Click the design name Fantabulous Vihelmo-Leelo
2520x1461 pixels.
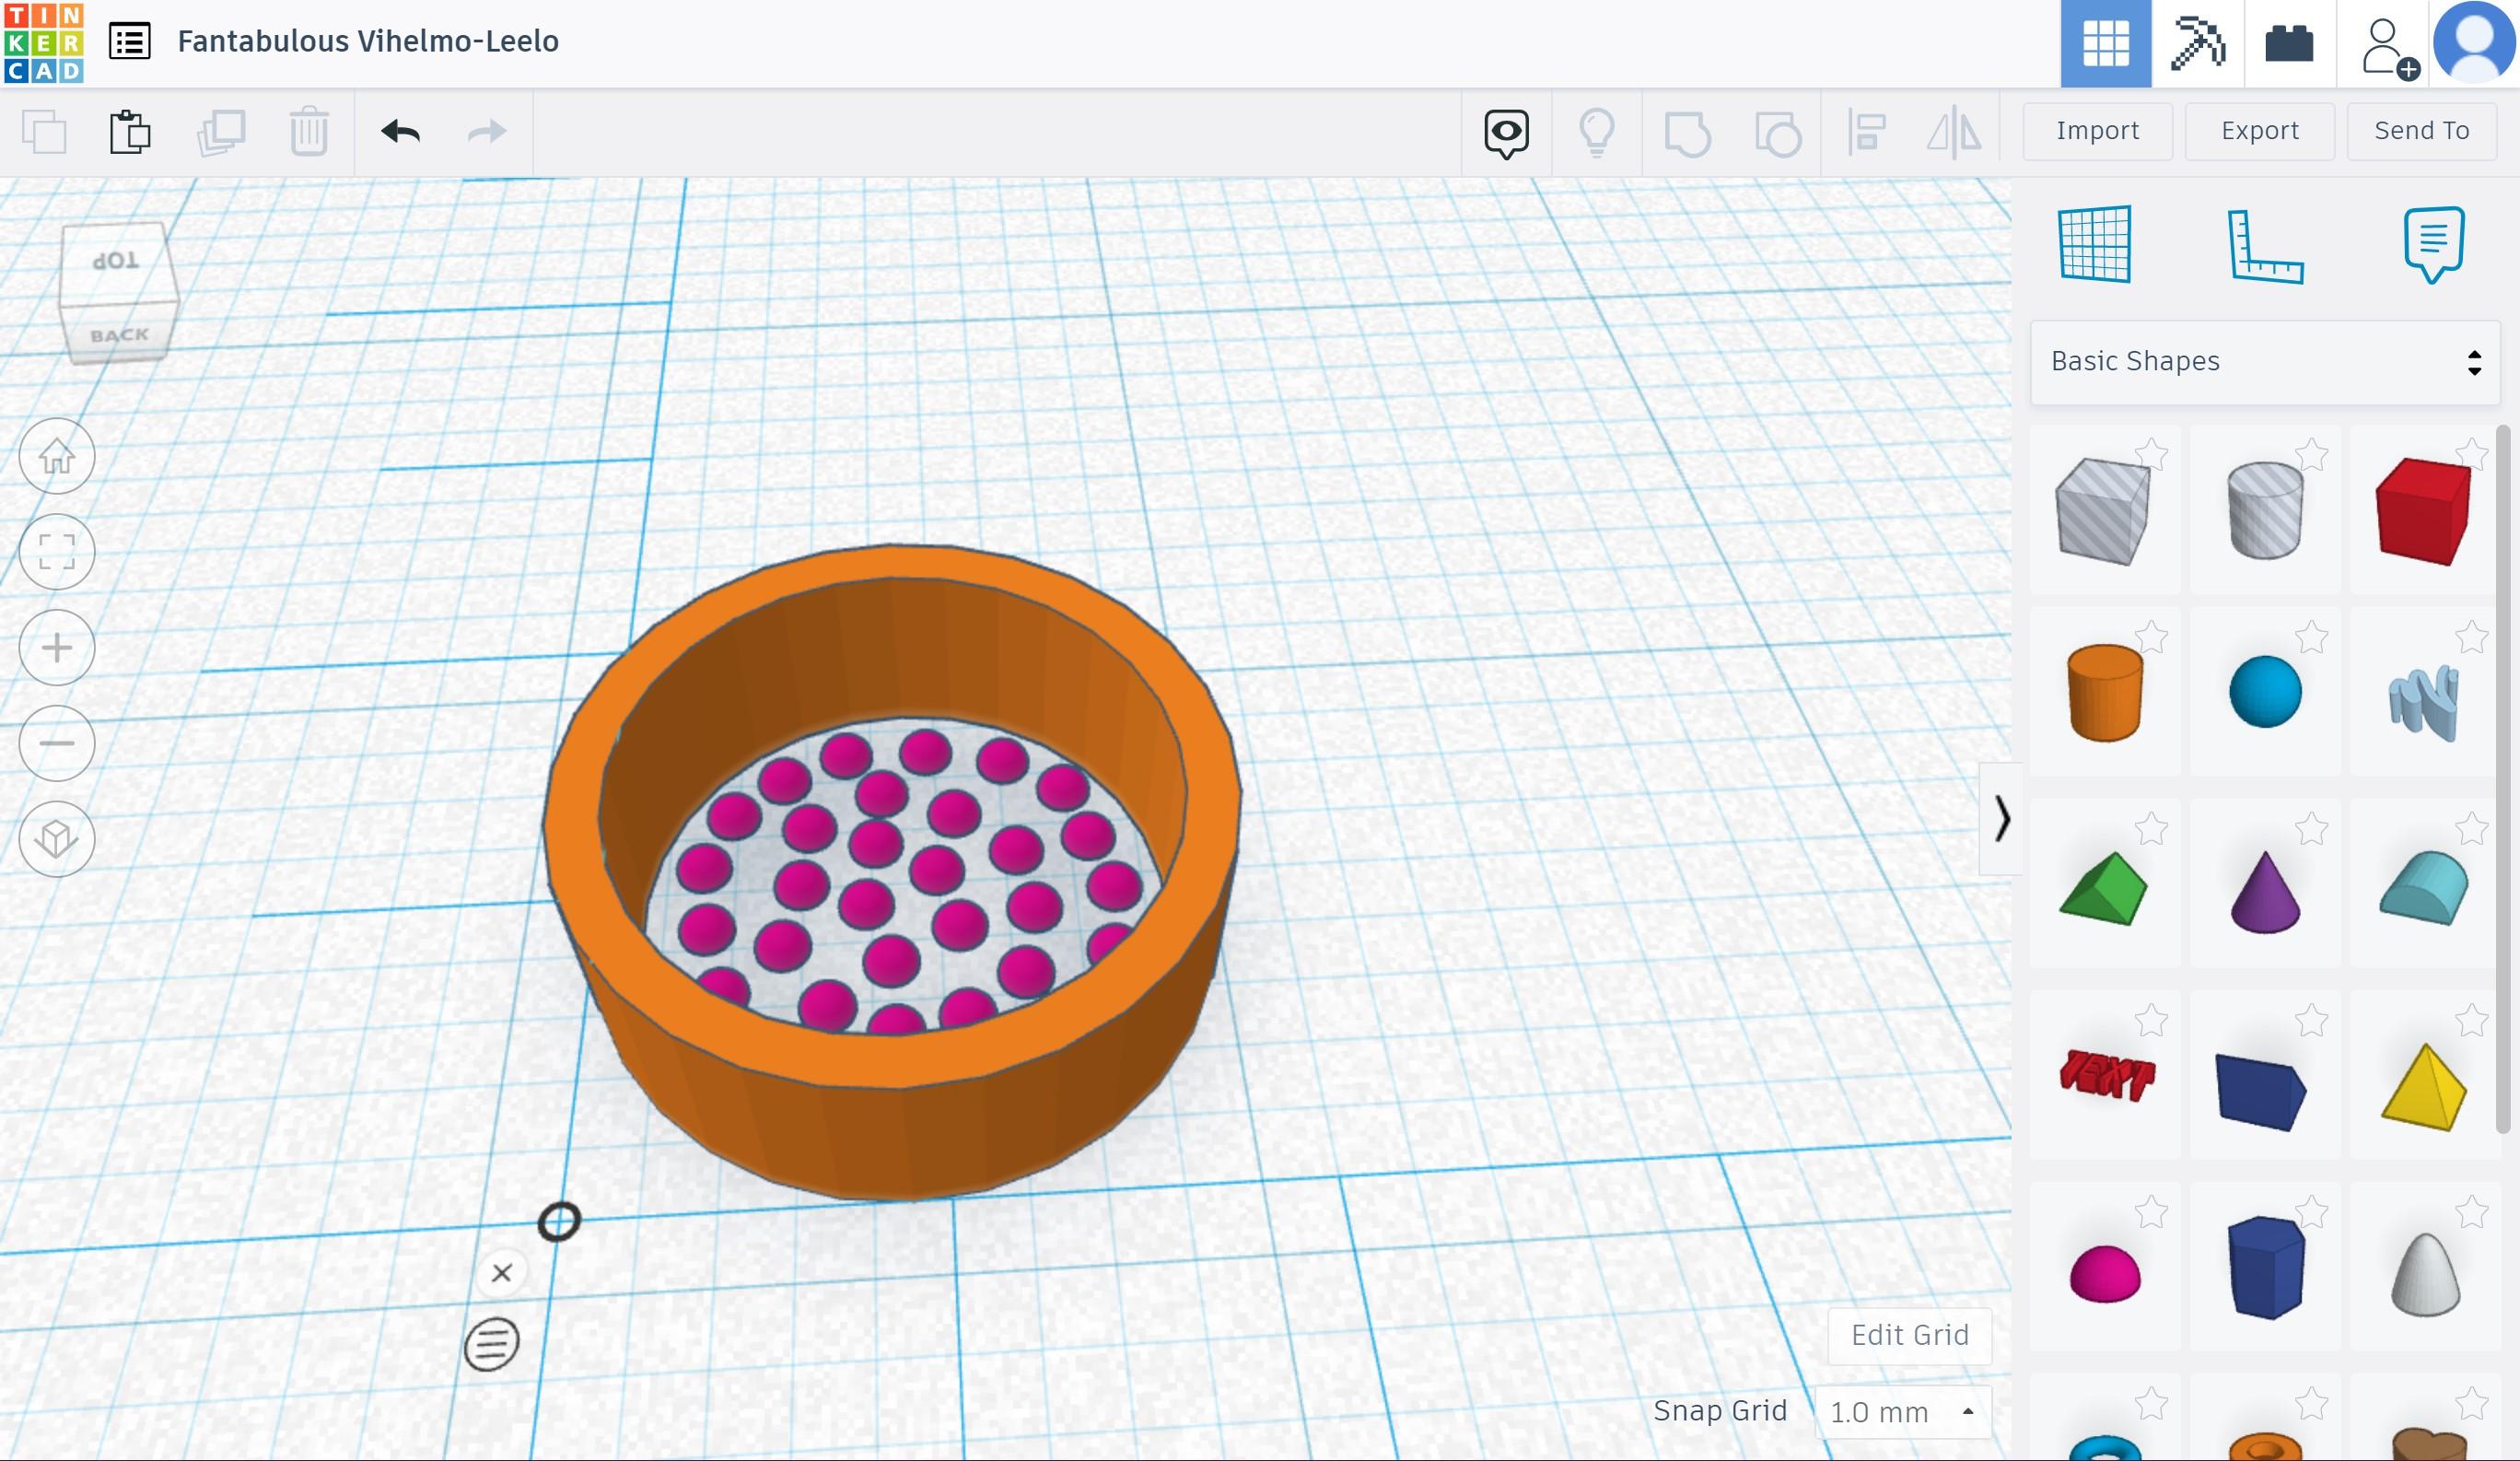click(x=368, y=41)
